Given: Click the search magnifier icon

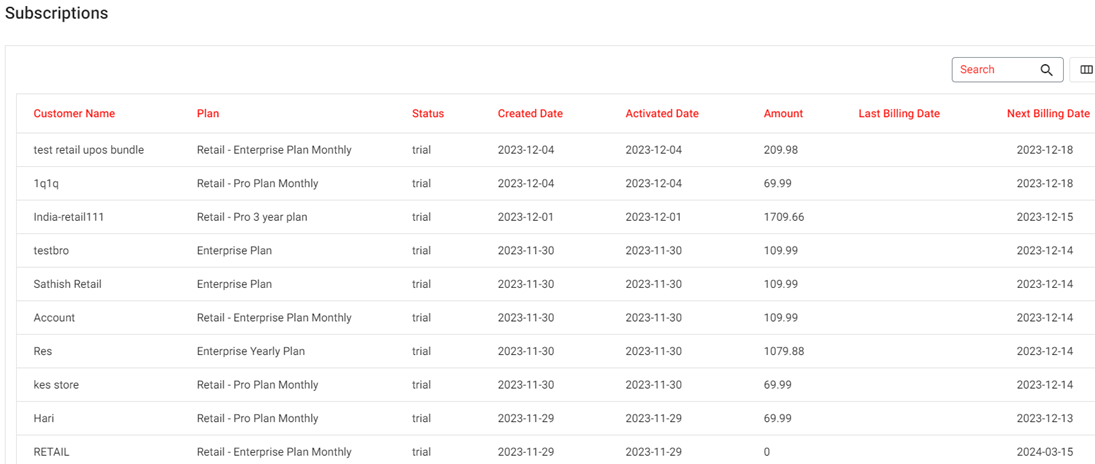Looking at the screenshot, I should pyautogui.click(x=1046, y=70).
